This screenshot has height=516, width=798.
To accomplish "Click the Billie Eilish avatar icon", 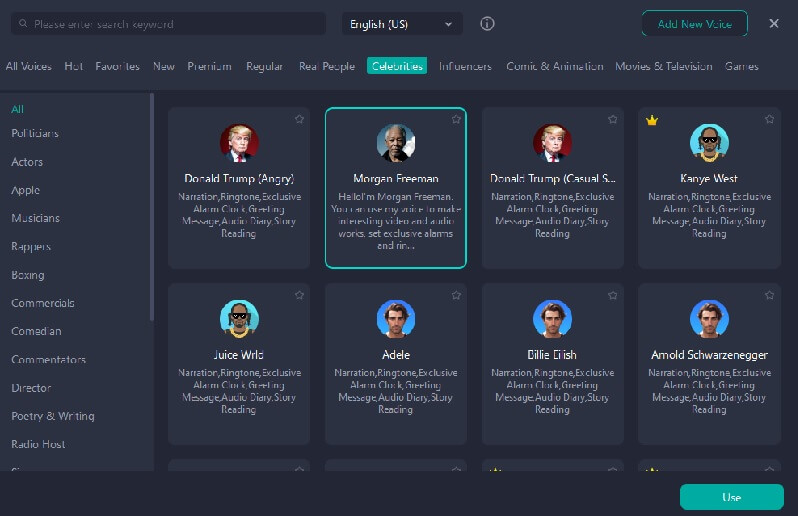I will pos(552,319).
